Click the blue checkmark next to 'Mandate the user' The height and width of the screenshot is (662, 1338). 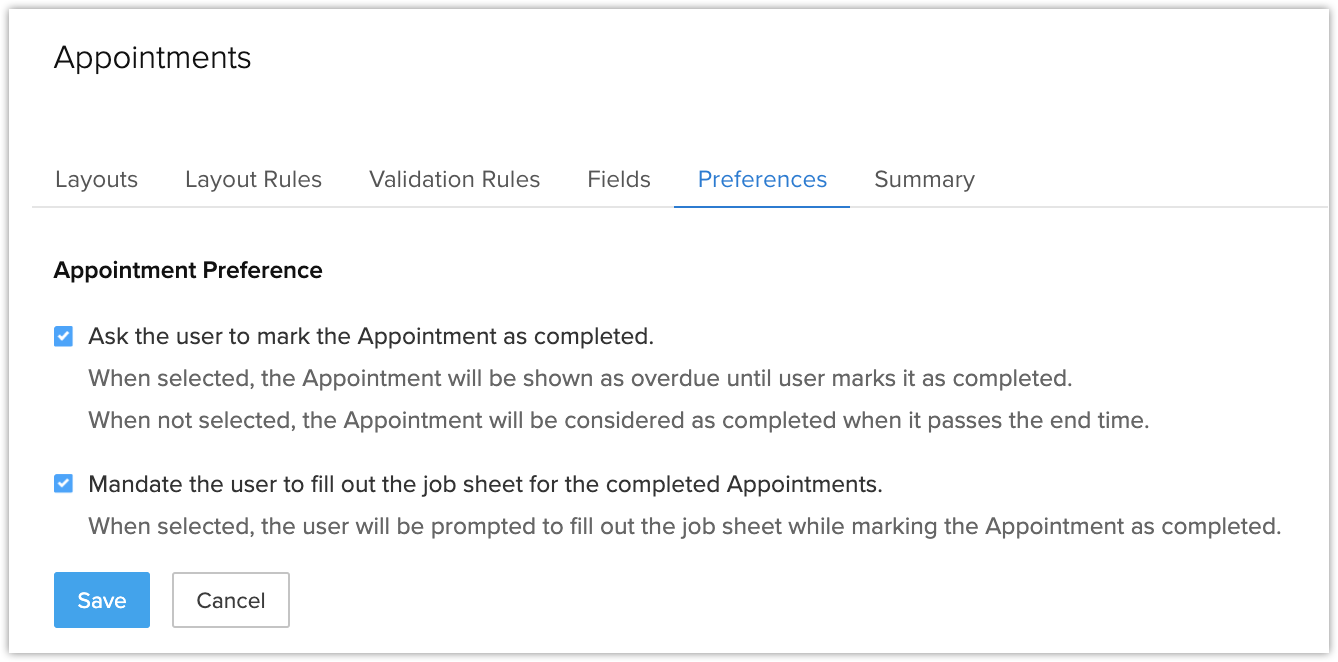[x=63, y=485]
